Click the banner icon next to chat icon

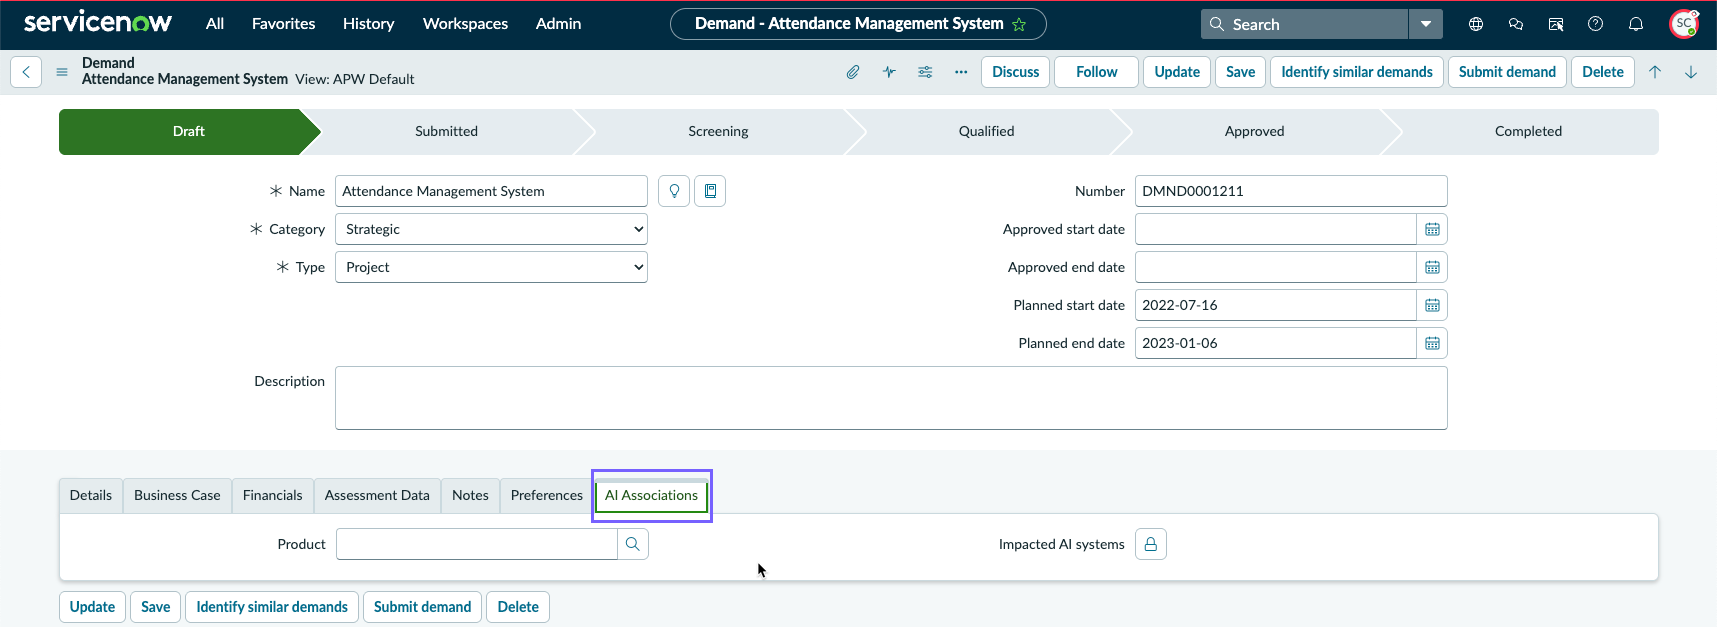pyautogui.click(x=1556, y=24)
